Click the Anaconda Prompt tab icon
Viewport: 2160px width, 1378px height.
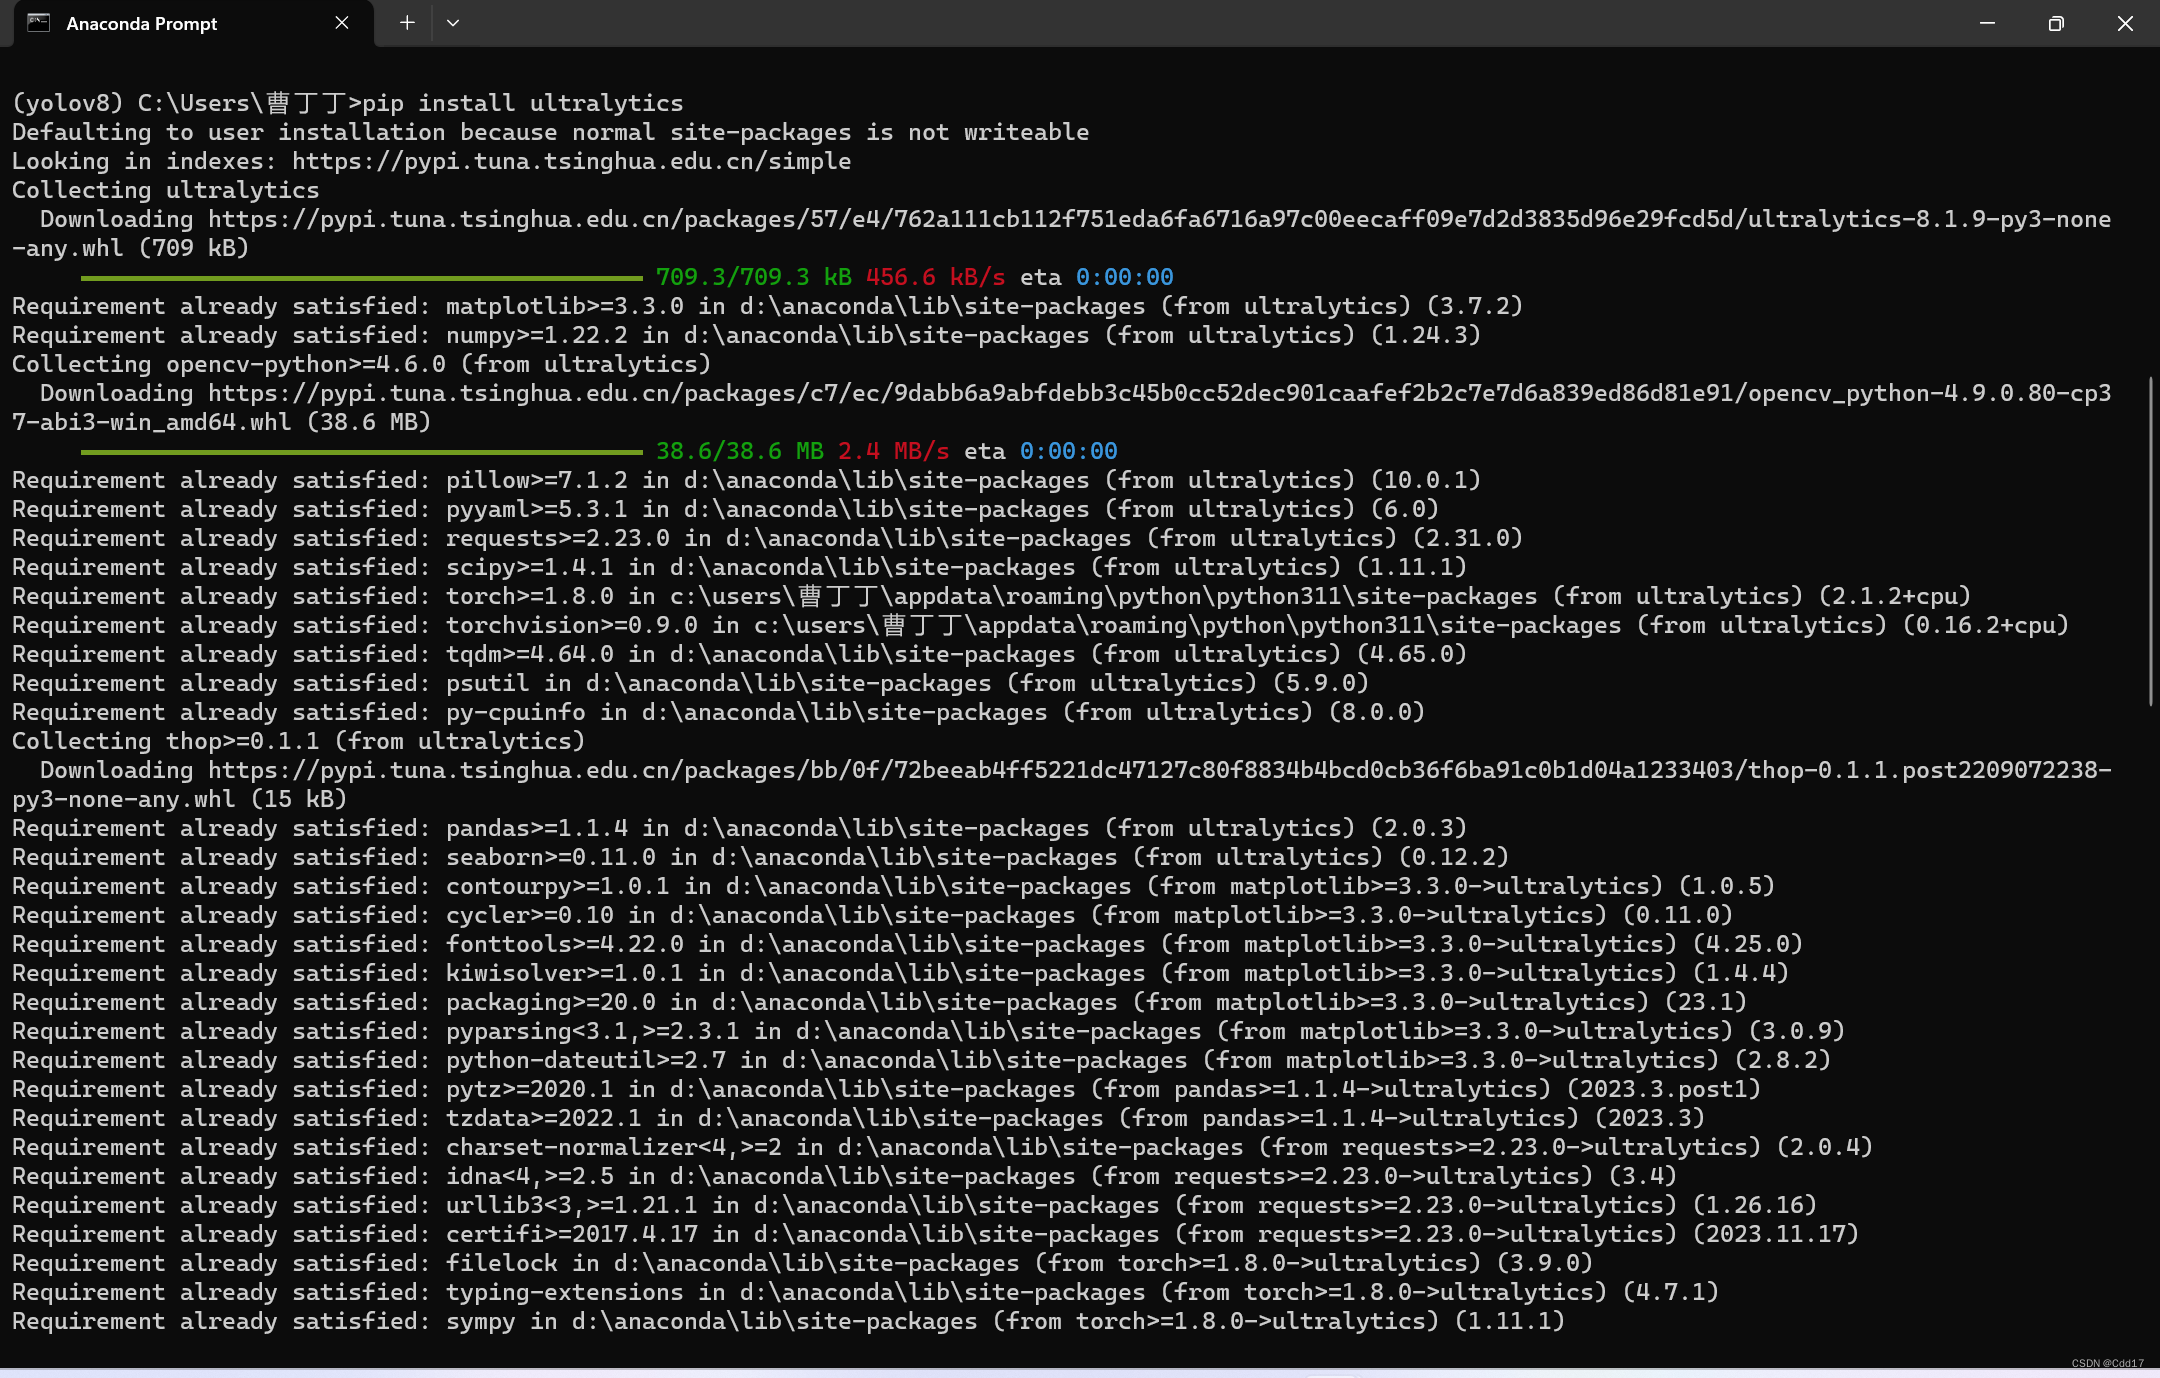pyautogui.click(x=38, y=23)
